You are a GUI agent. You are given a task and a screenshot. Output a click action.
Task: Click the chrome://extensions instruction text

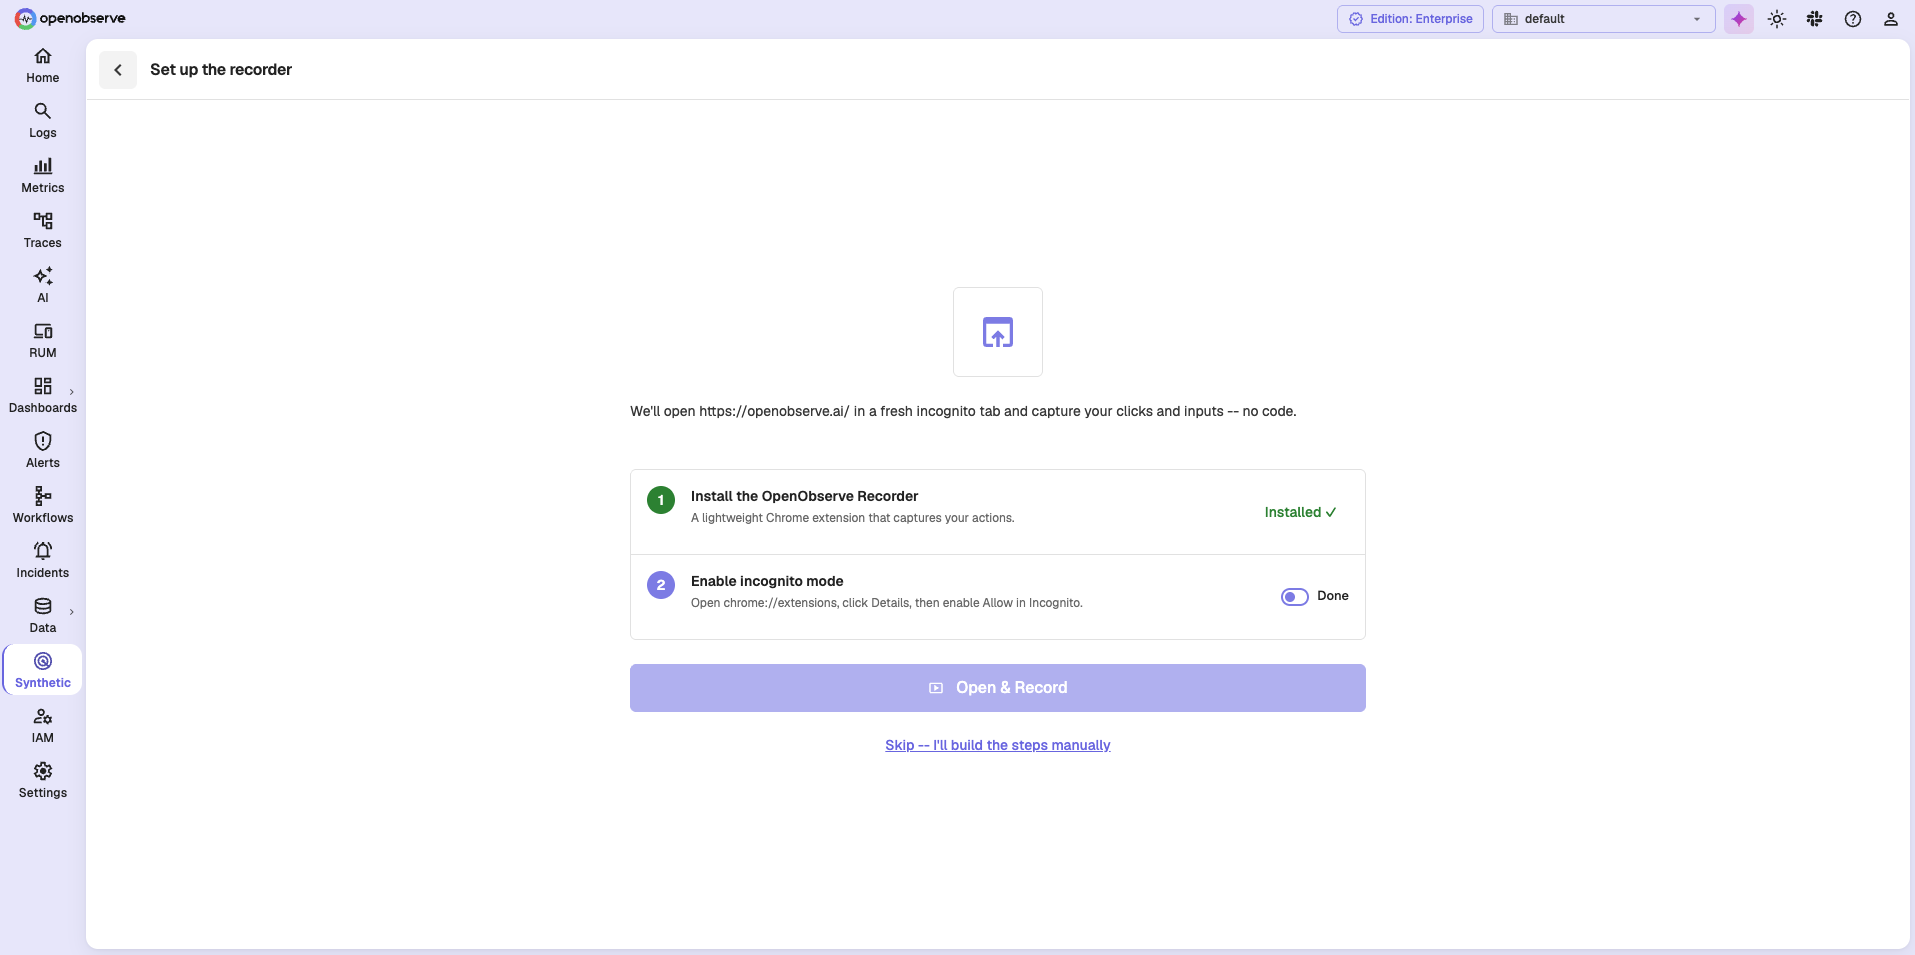pyautogui.click(x=887, y=603)
